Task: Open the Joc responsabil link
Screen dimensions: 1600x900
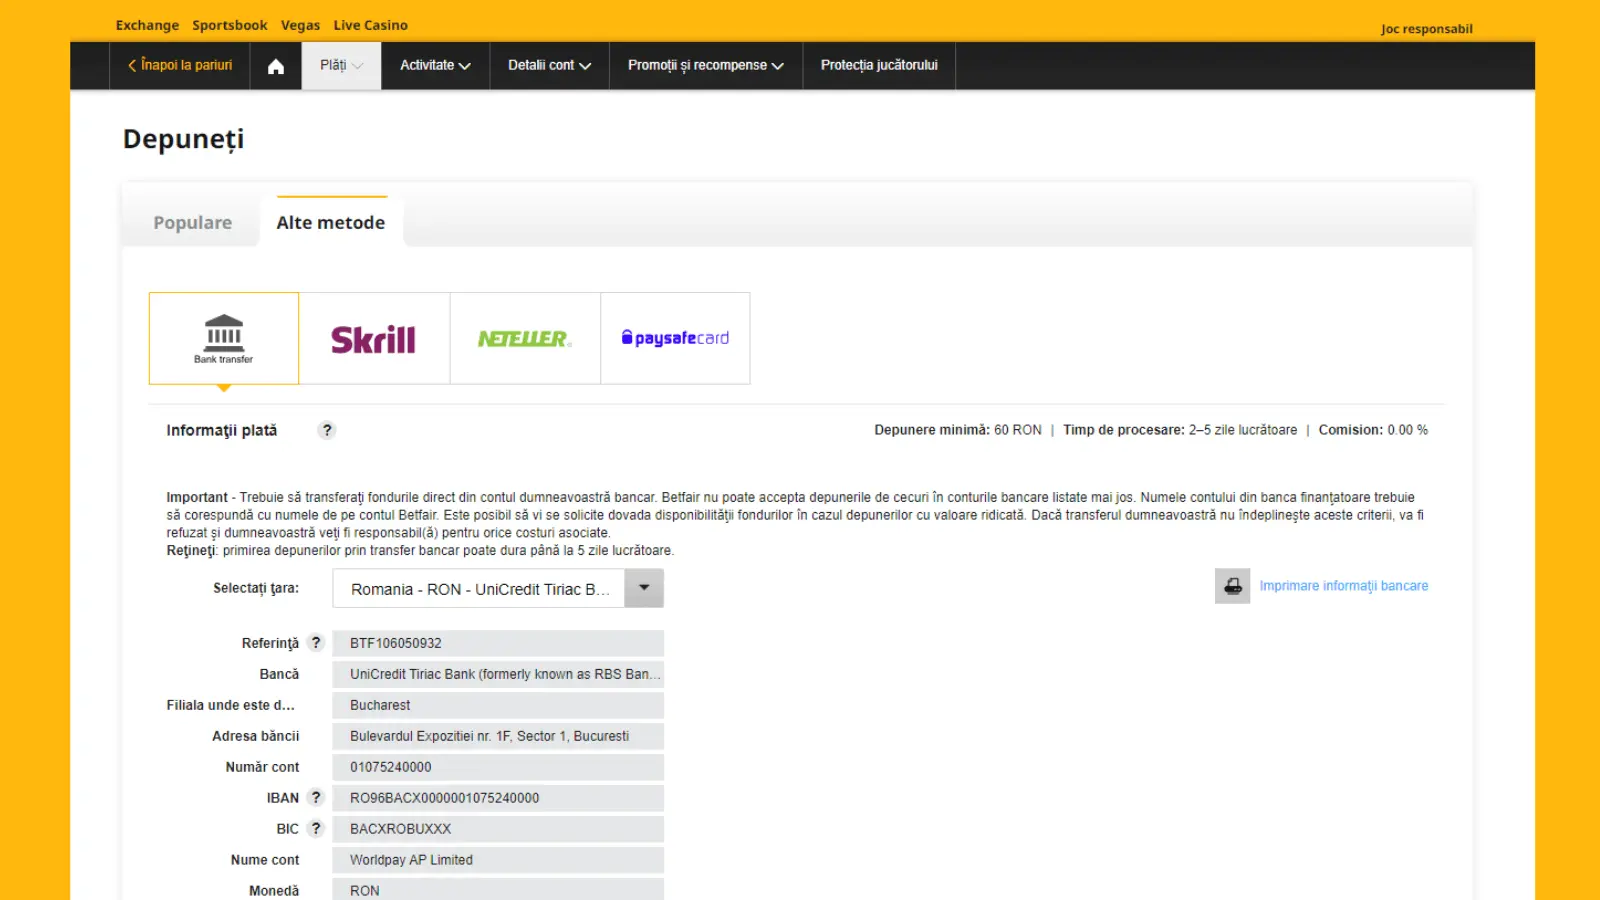Action: coord(1426,29)
